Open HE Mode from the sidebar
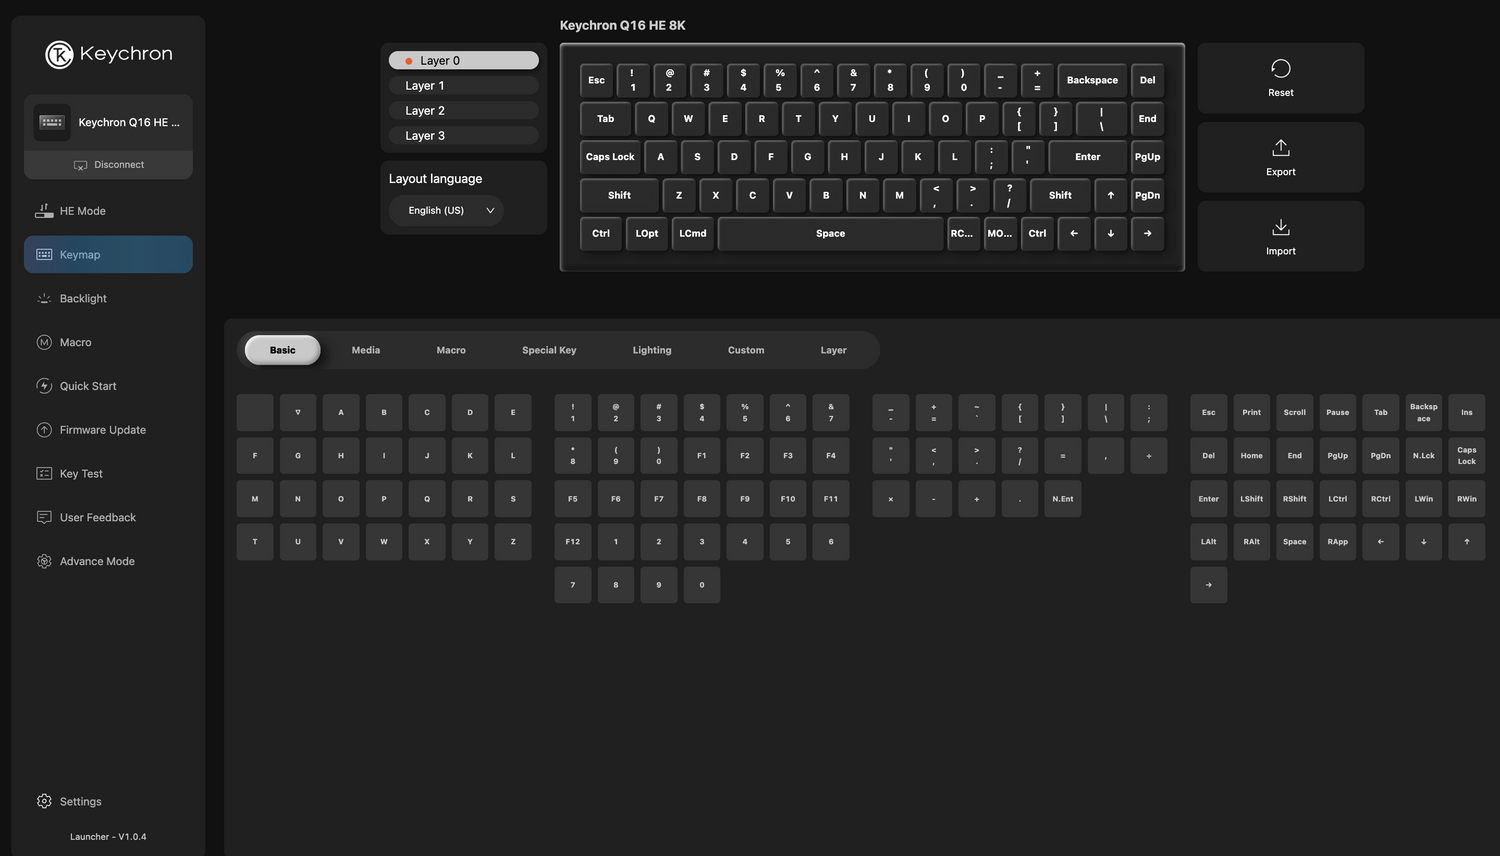Screen dimensions: 1500x856 coord(82,211)
